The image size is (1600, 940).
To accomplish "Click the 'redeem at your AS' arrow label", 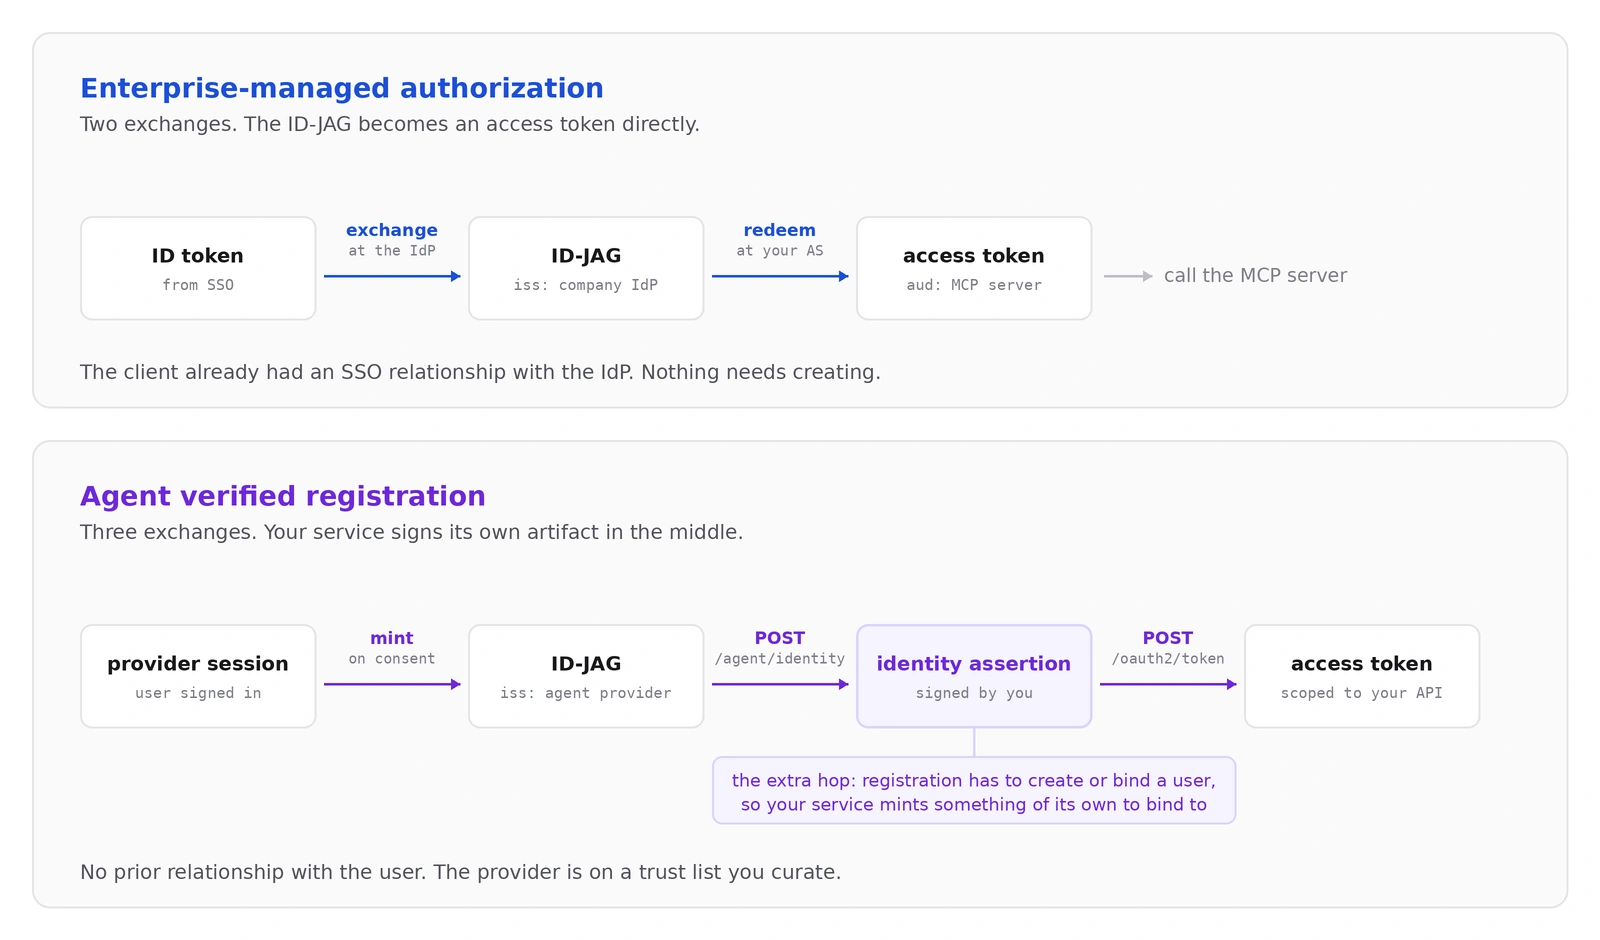I will [x=780, y=240].
